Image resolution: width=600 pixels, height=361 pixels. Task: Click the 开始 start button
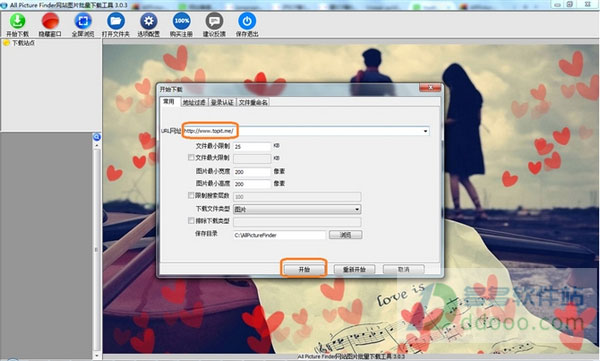pyautogui.click(x=304, y=270)
